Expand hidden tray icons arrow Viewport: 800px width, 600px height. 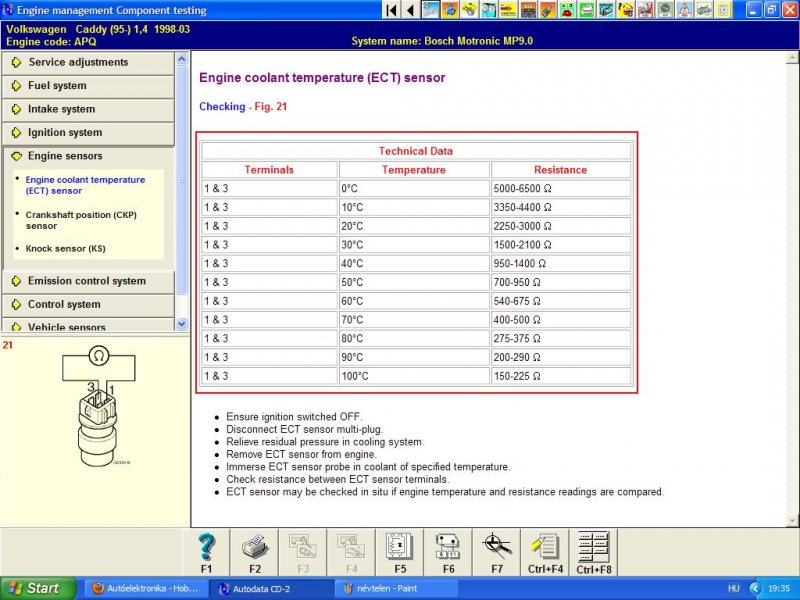pos(756,588)
